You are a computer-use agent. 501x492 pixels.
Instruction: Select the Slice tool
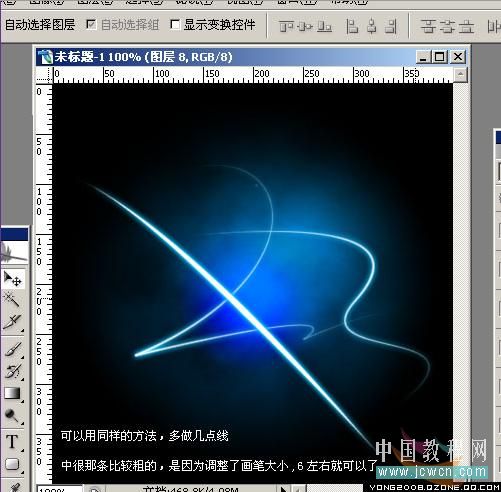tap(12, 321)
